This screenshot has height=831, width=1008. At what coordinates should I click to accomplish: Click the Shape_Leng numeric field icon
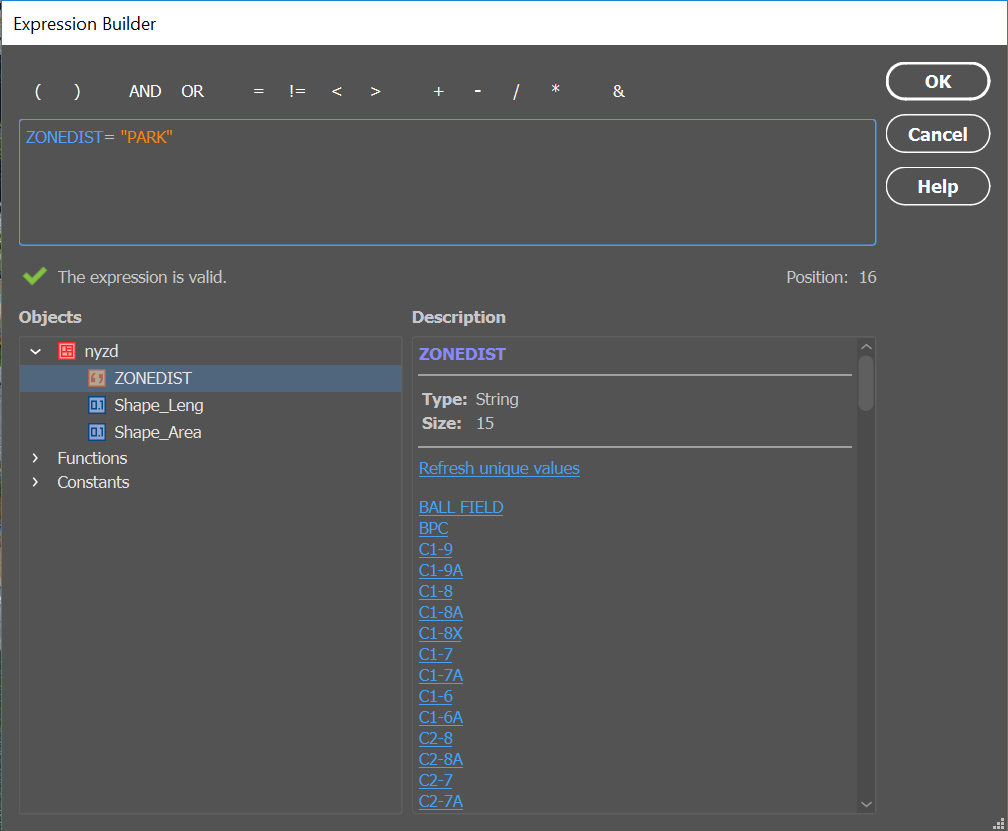pos(97,406)
